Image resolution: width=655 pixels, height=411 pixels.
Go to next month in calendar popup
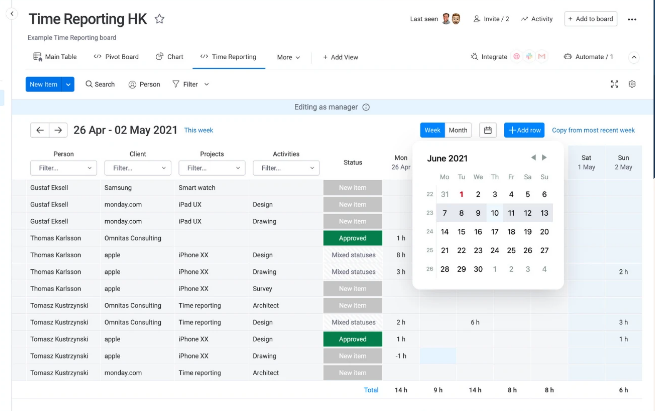544,157
